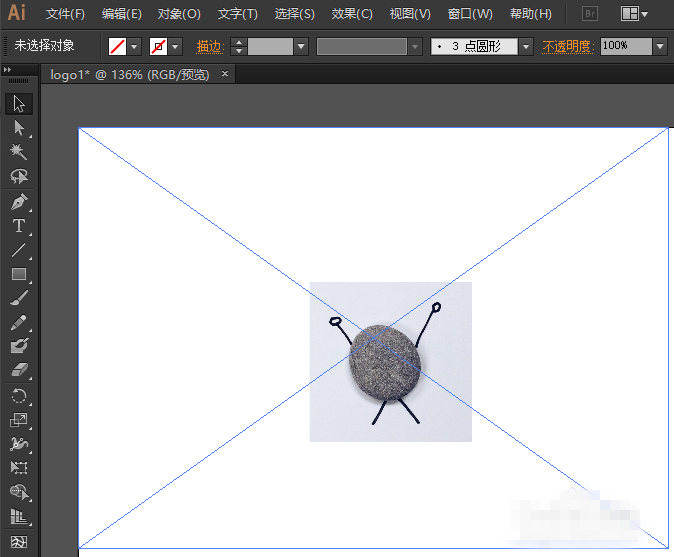Open the 效果(C) menu

click(352, 14)
